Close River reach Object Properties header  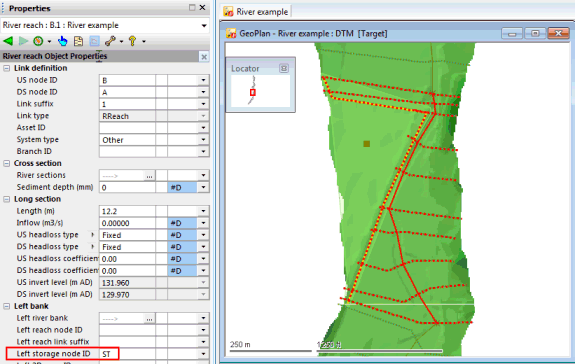[204, 56]
